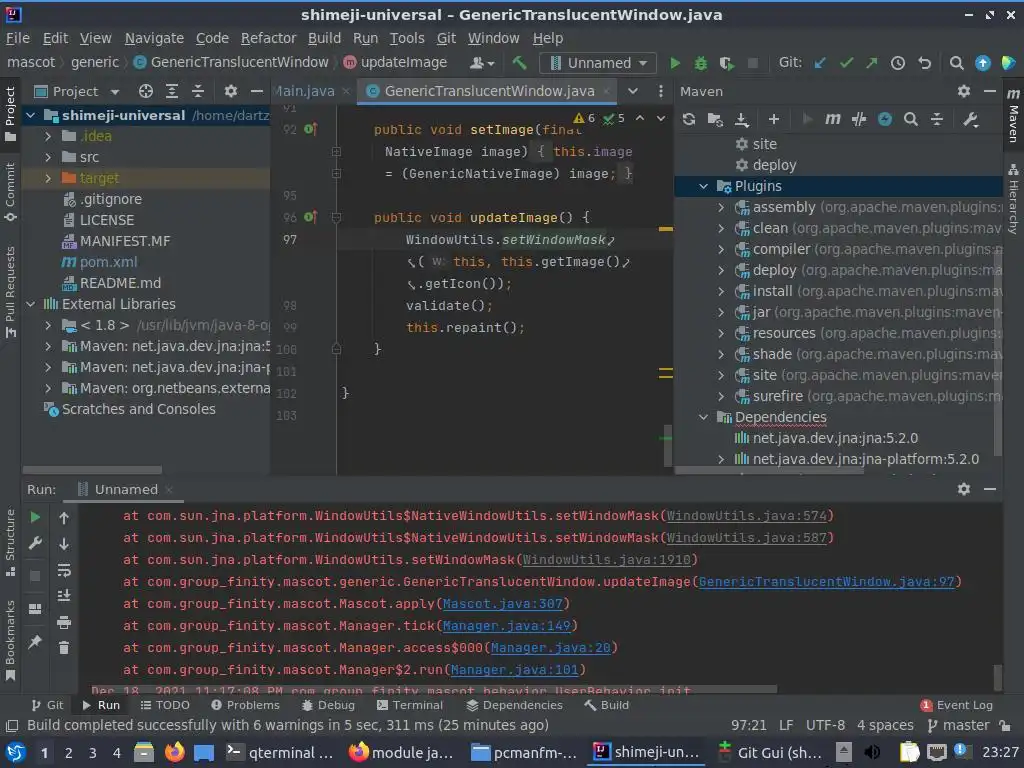The image size is (1024, 768).
Task: Open Manager.java:149 stack trace link
Action: [x=507, y=626]
